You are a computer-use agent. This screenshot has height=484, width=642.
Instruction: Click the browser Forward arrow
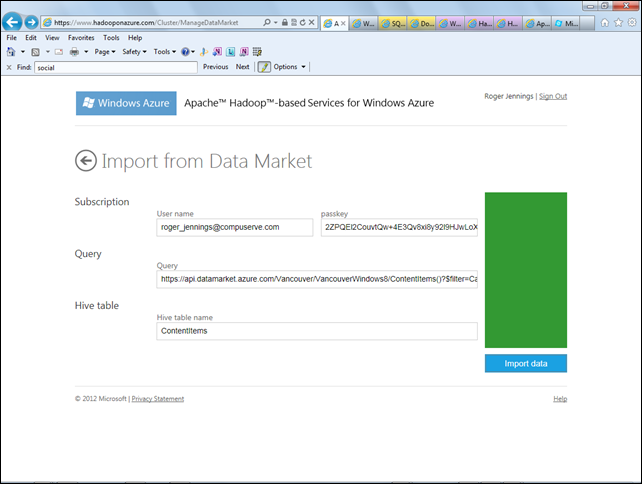[31, 22]
